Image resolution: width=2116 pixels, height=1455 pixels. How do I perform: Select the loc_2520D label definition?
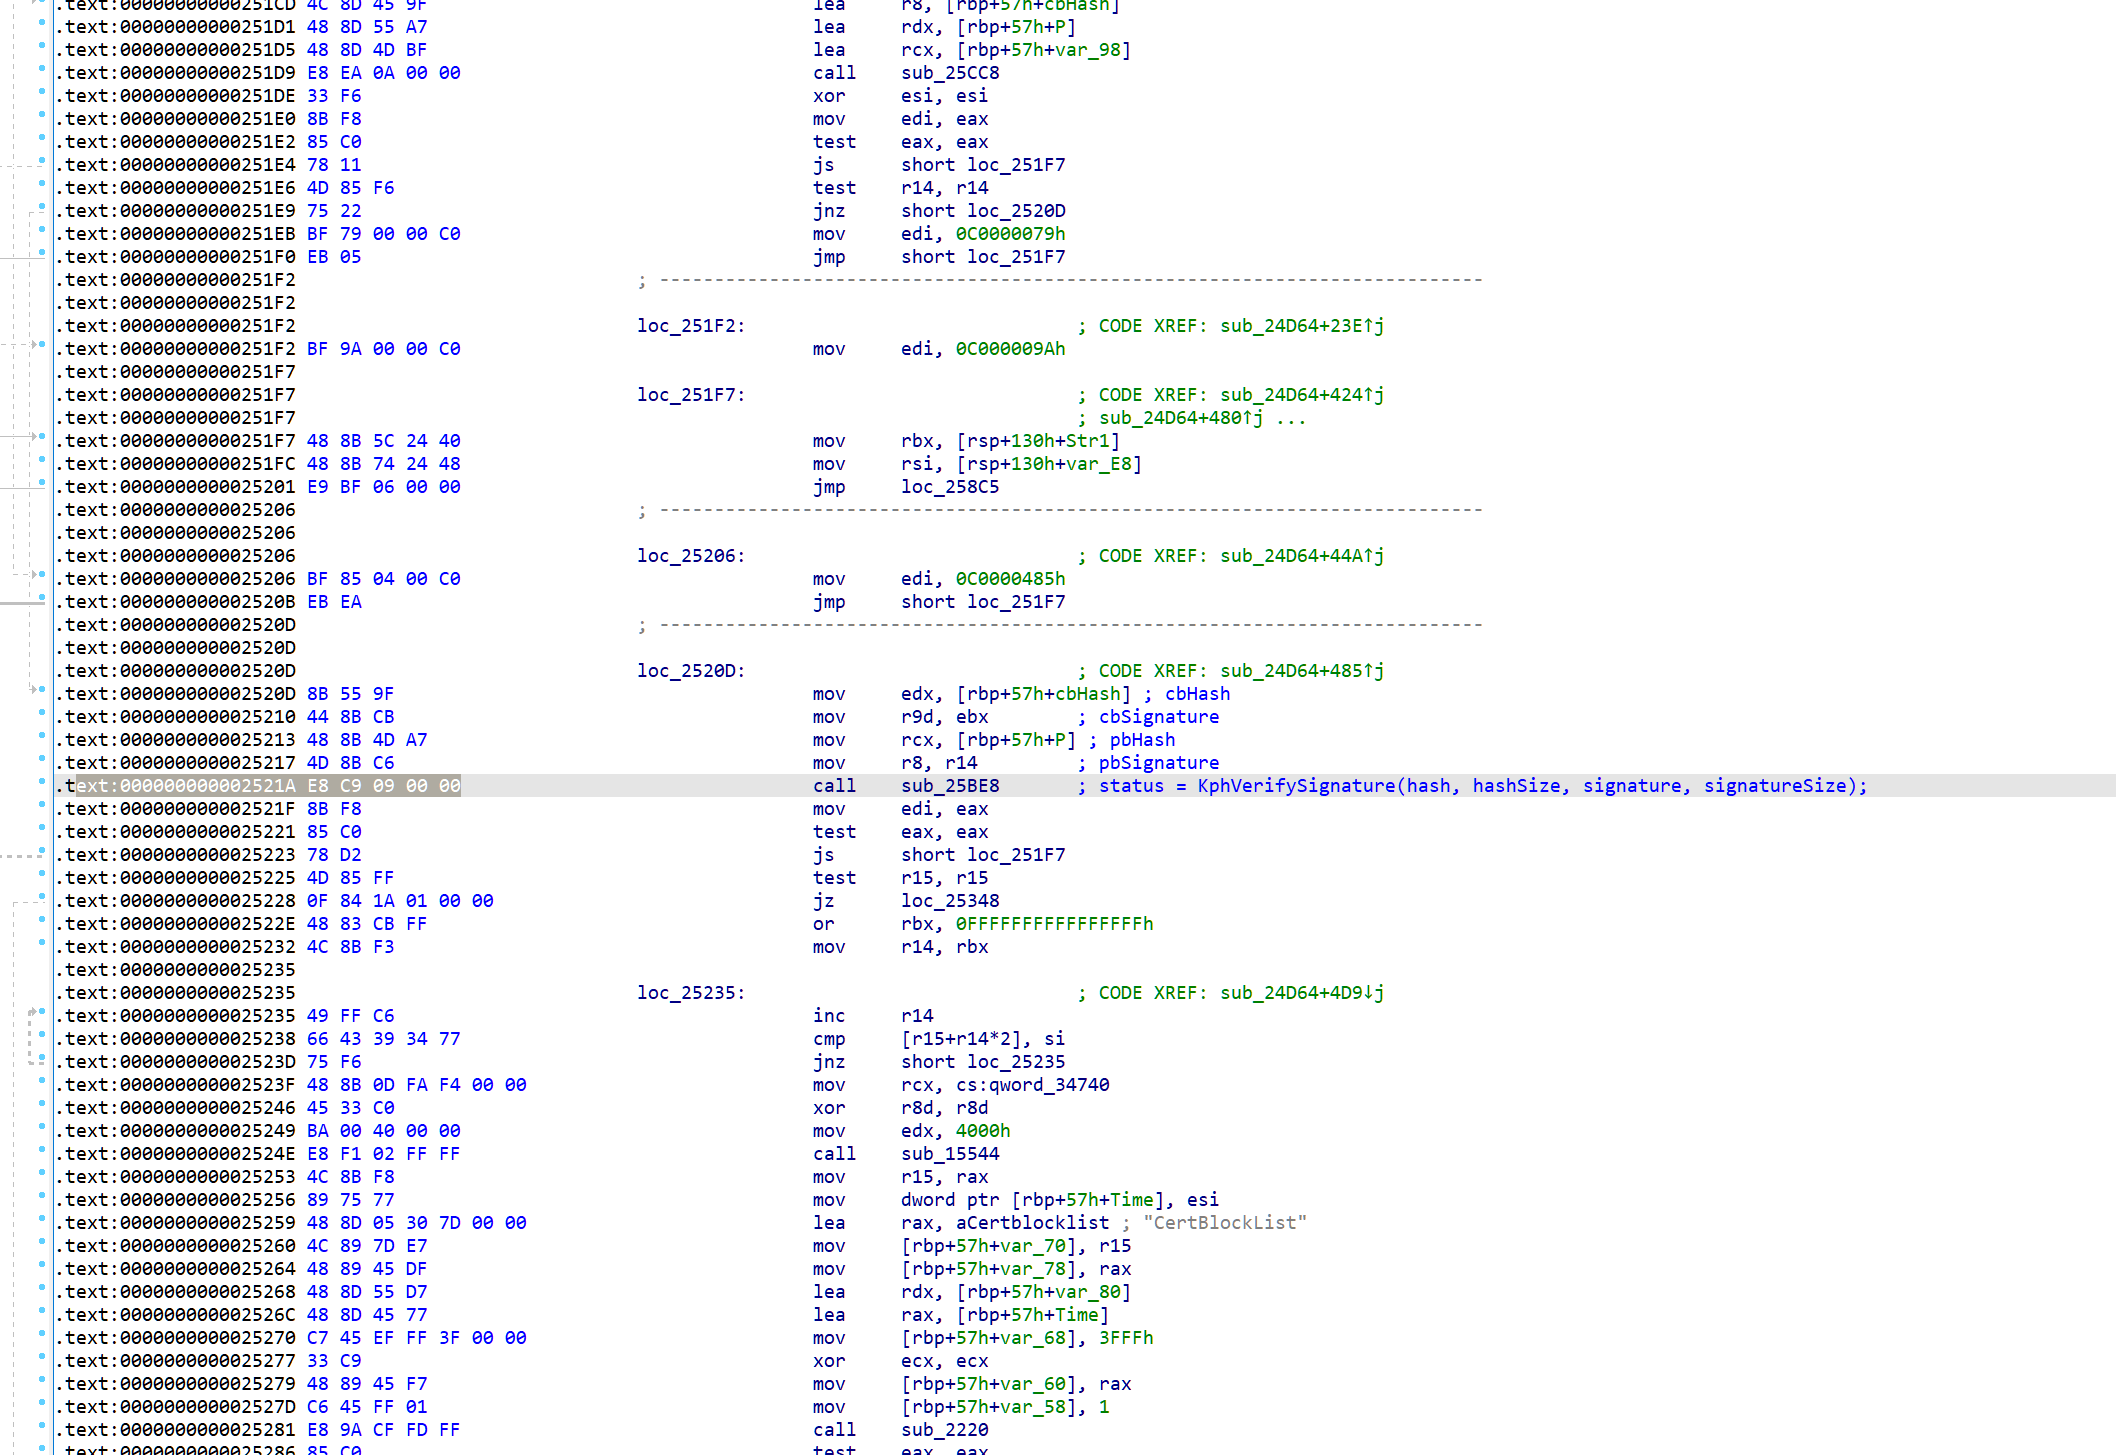pyautogui.click(x=690, y=671)
